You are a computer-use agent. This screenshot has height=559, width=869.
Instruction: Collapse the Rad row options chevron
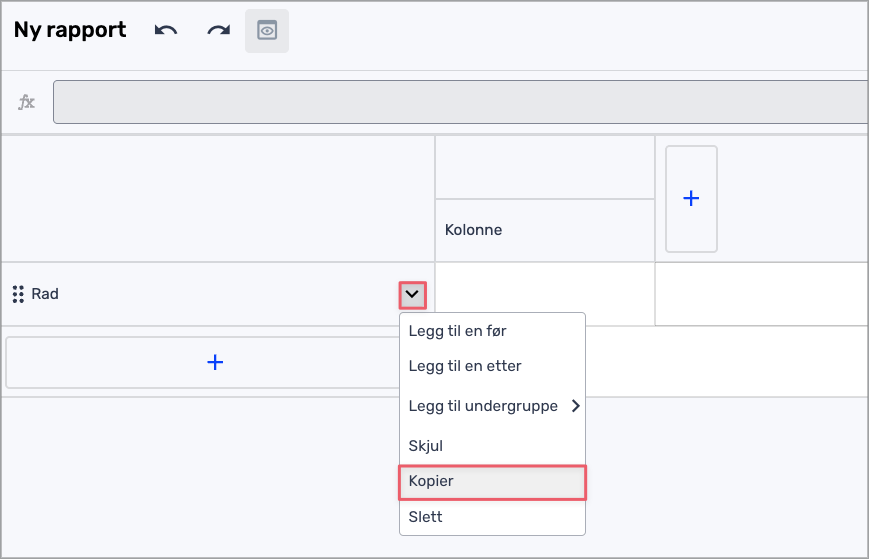[412, 295]
